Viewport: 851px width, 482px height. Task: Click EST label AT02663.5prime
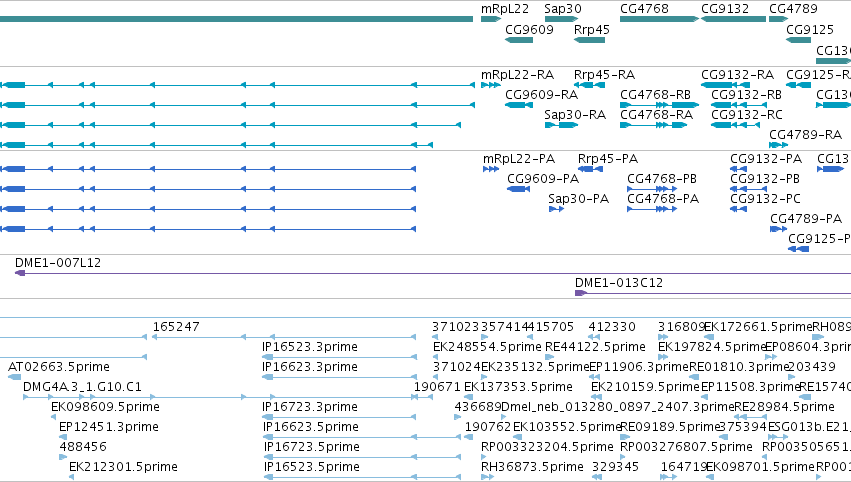pyautogui.click(x=59, y=367)
